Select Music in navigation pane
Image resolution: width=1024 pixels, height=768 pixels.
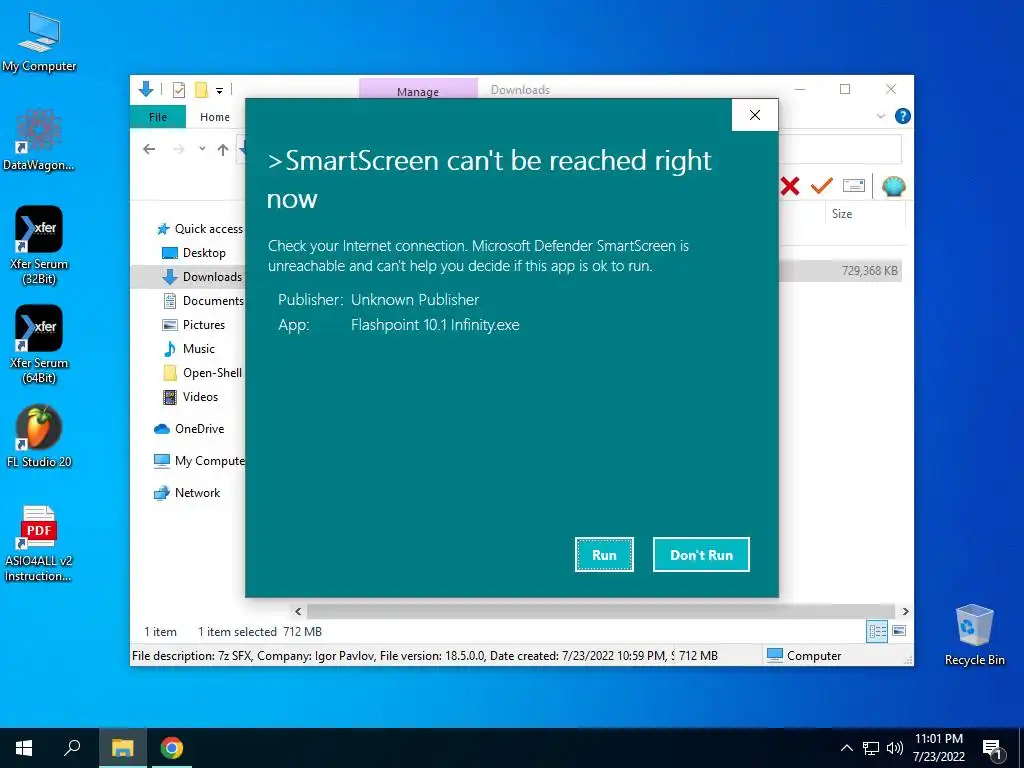coord(189,349)
